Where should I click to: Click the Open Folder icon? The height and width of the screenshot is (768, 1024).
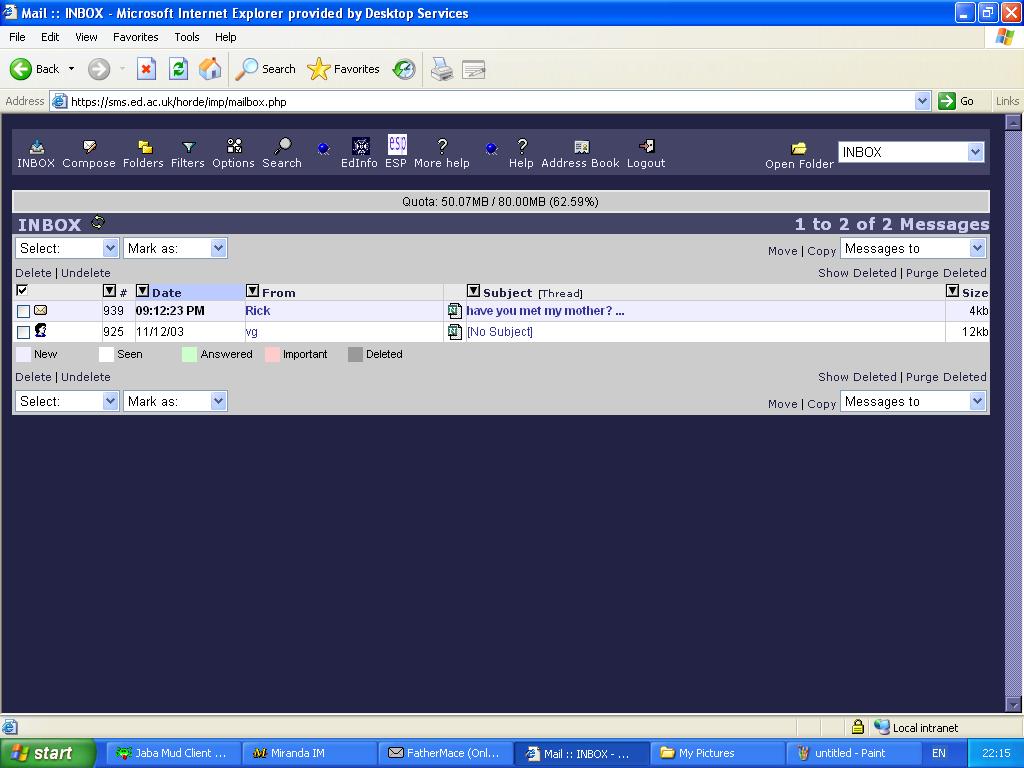click(799, 148)
